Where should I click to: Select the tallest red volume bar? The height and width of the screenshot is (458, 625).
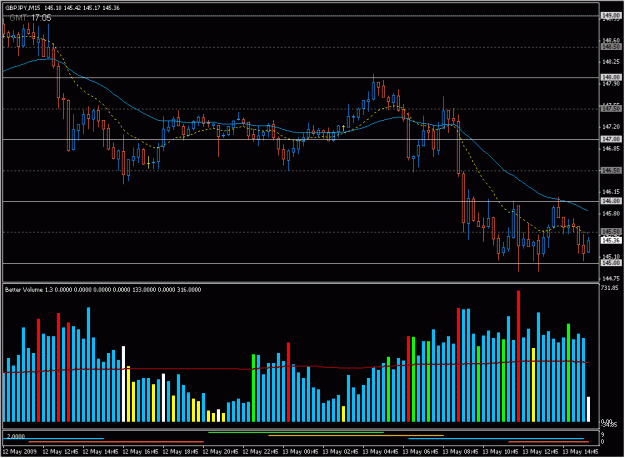point(518,356)
